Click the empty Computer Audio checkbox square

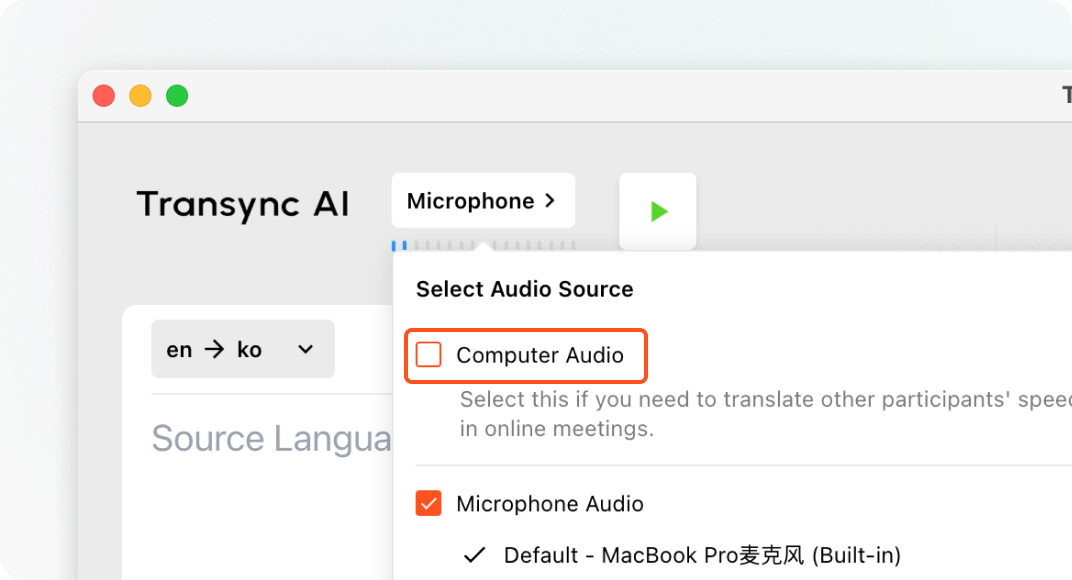[x=430, y=355]
